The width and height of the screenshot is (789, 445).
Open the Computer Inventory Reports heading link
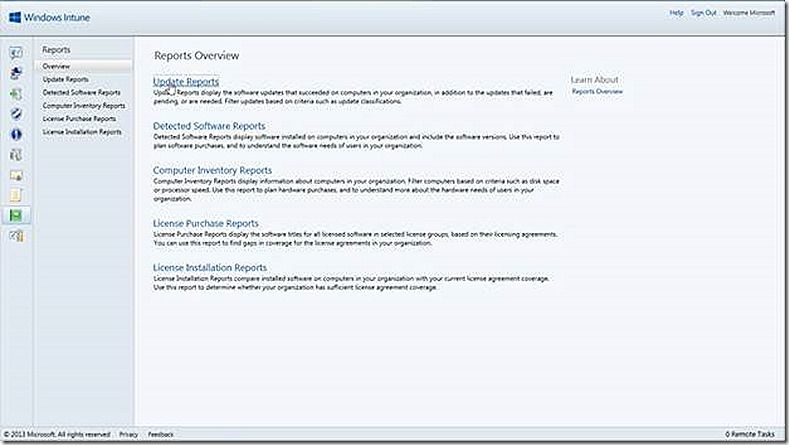coord(212,170)
